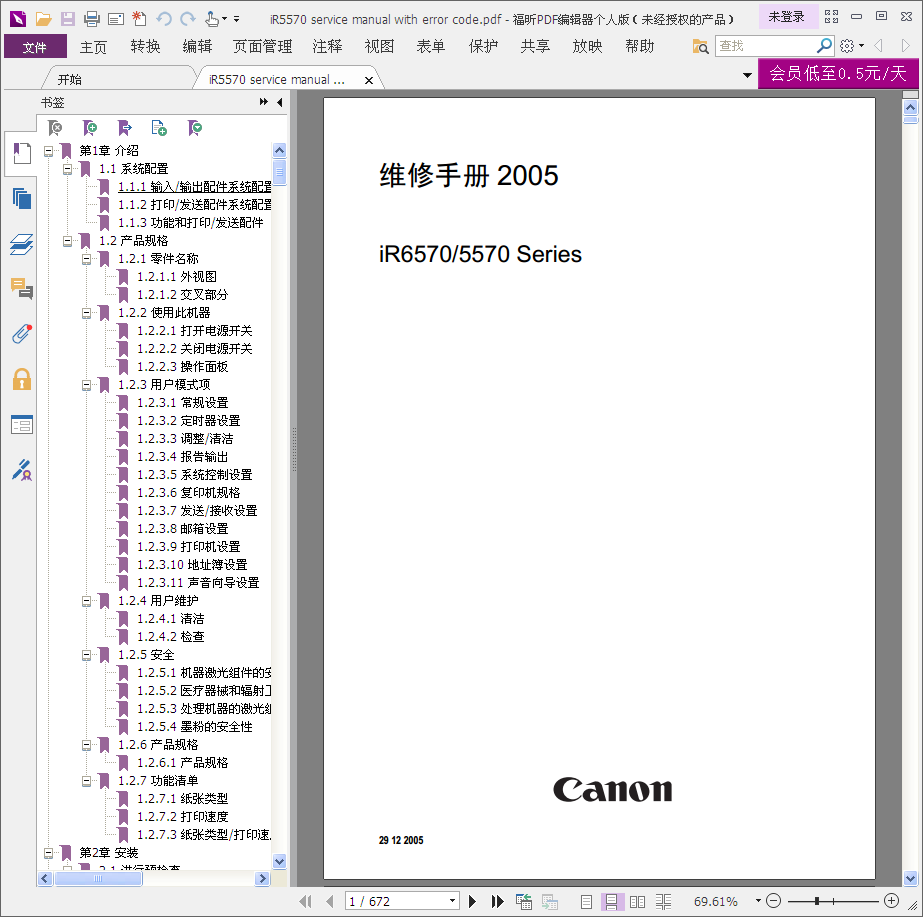
Task: Collapse the 第1章 介绍 bookmark node
Action: tap(48, 151)
